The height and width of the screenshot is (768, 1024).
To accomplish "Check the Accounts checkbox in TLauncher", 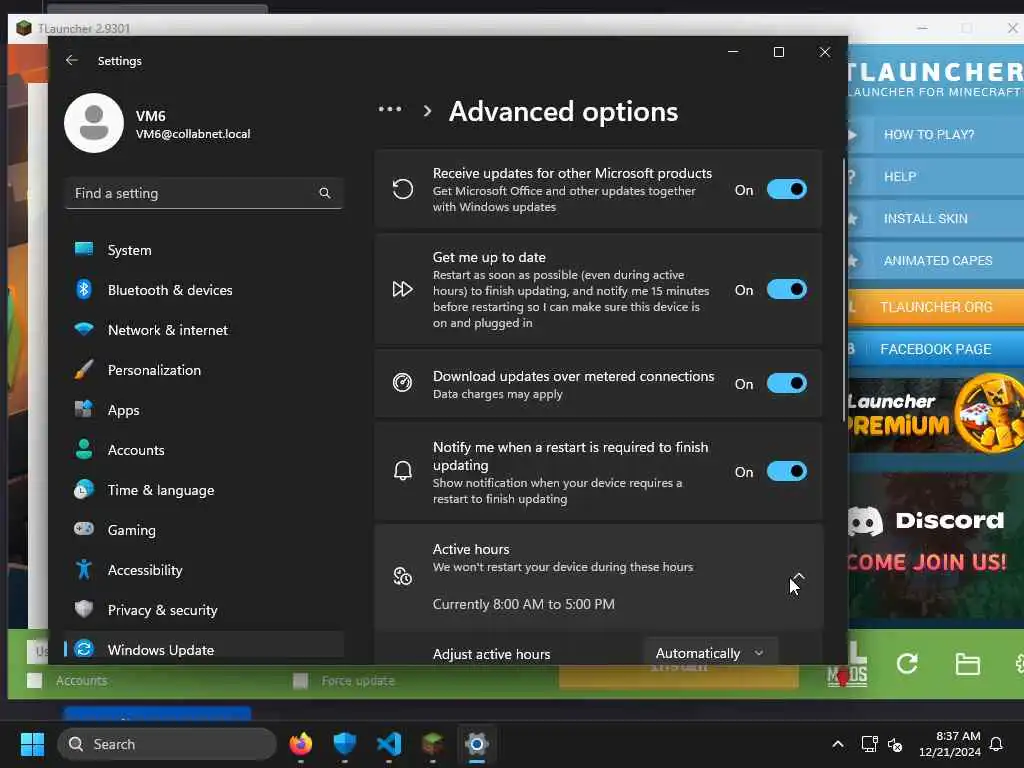I will tap(35, 680).
